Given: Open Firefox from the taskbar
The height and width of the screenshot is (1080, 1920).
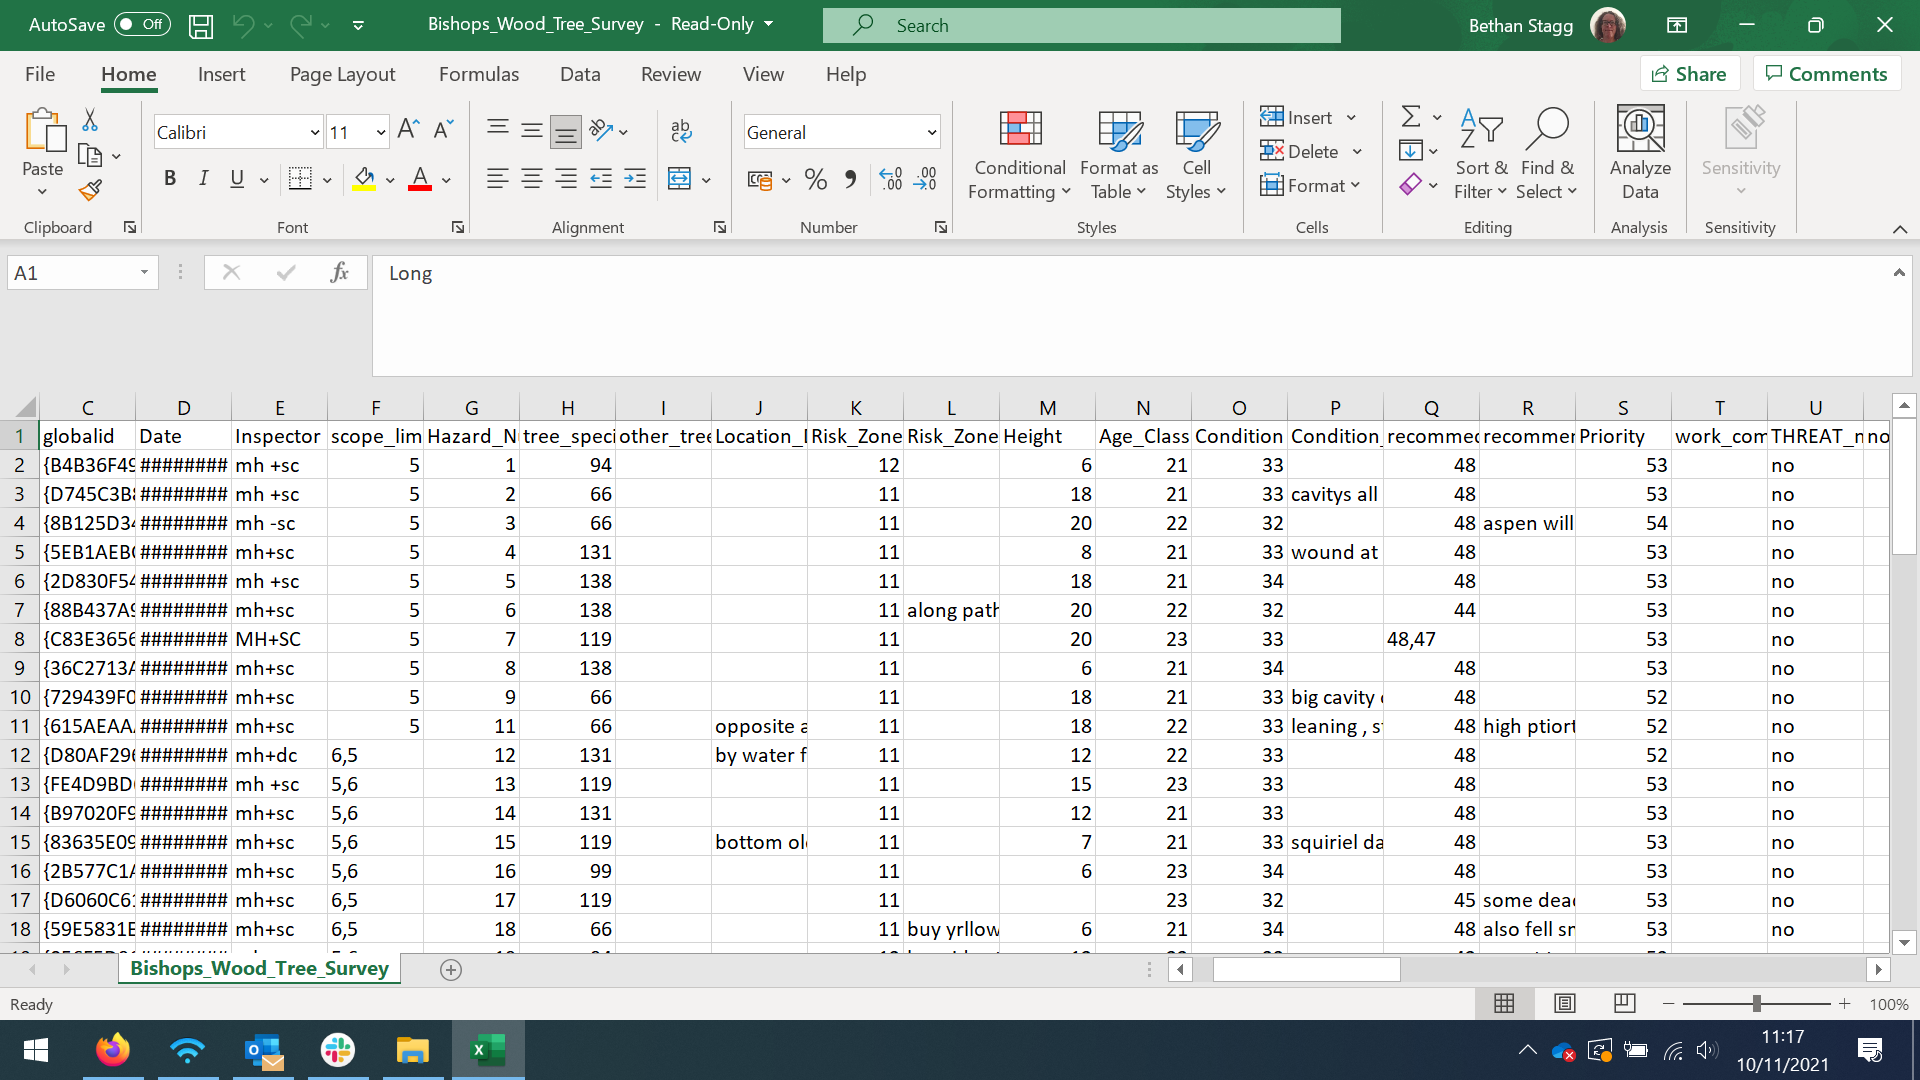Looking at the screenshot, I should pos(112,1050).
